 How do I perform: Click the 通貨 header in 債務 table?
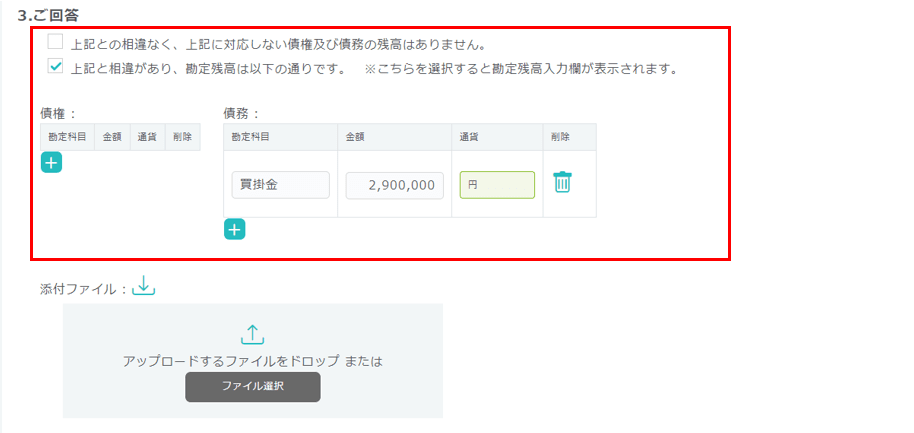468,136
